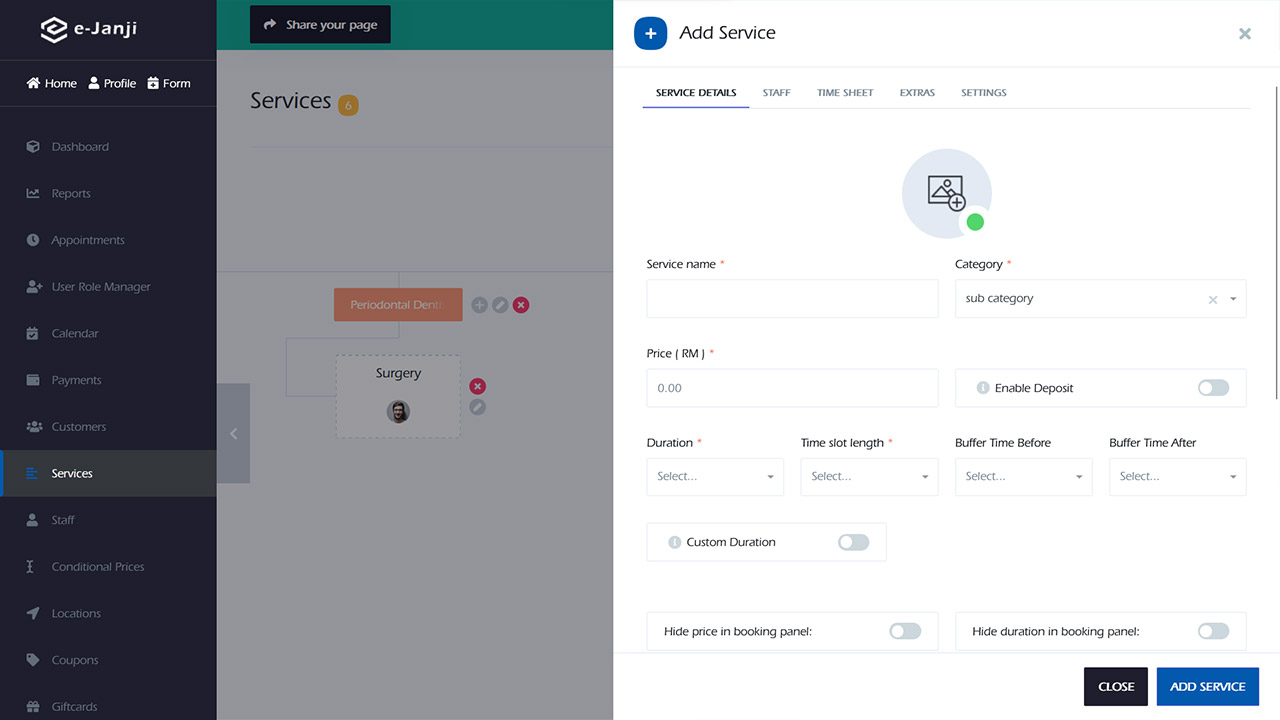Open Coupons tag icon
Viewport: 1280px width, 720px height.
33,660
